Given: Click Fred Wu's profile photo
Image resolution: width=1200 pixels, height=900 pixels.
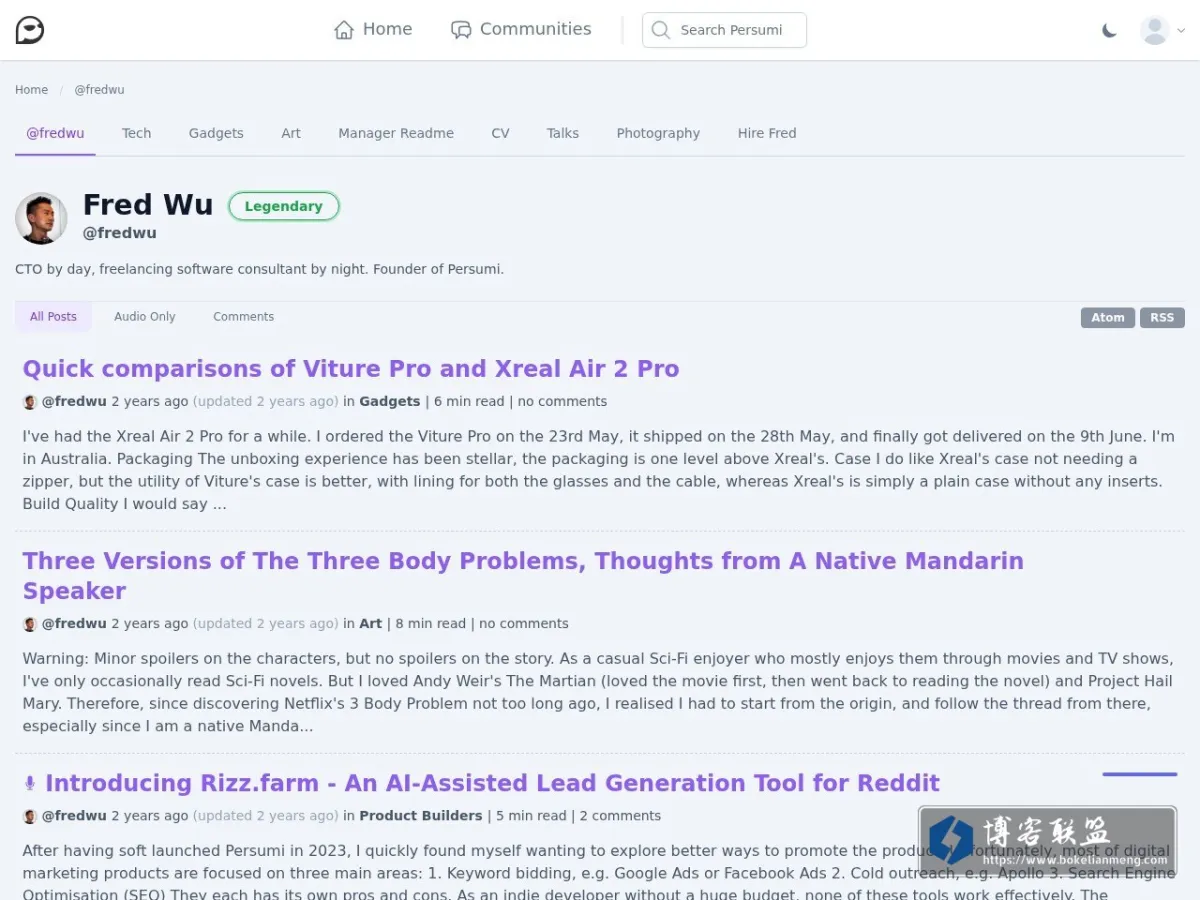Looking at the screenshot, I should (41, 218).
